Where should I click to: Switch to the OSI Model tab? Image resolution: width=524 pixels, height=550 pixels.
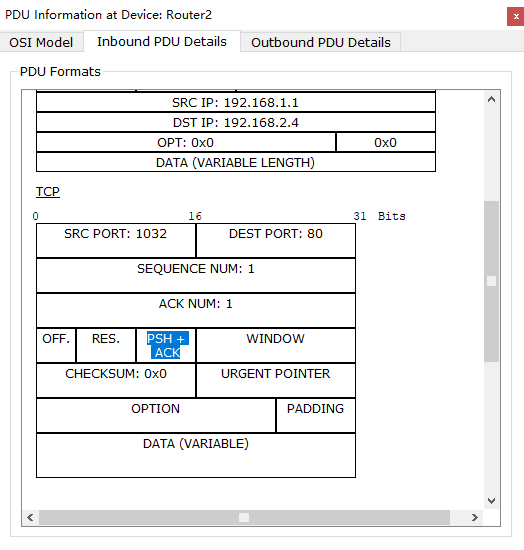[41, 42]
